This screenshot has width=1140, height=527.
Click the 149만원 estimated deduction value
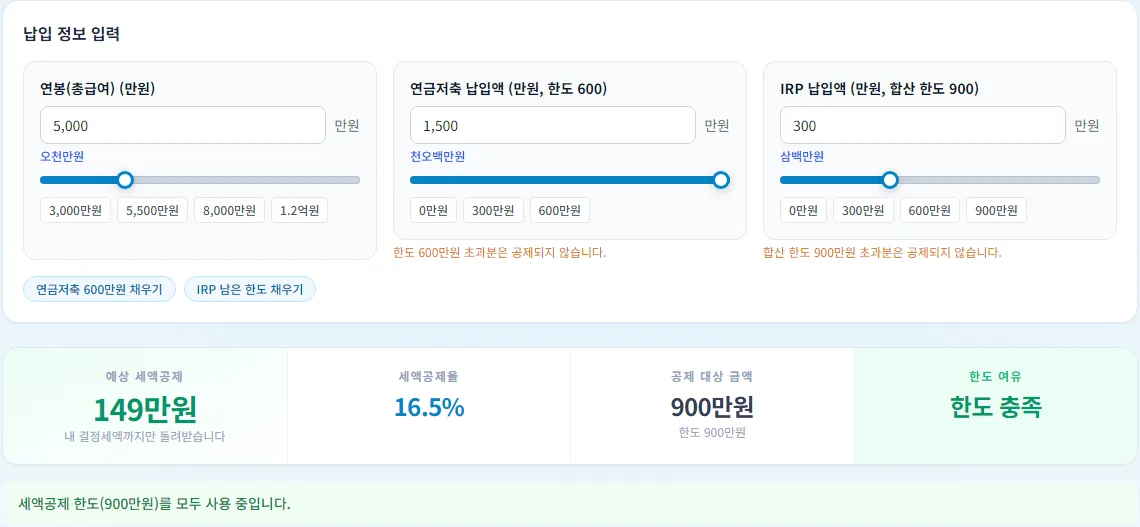(145, 409)
